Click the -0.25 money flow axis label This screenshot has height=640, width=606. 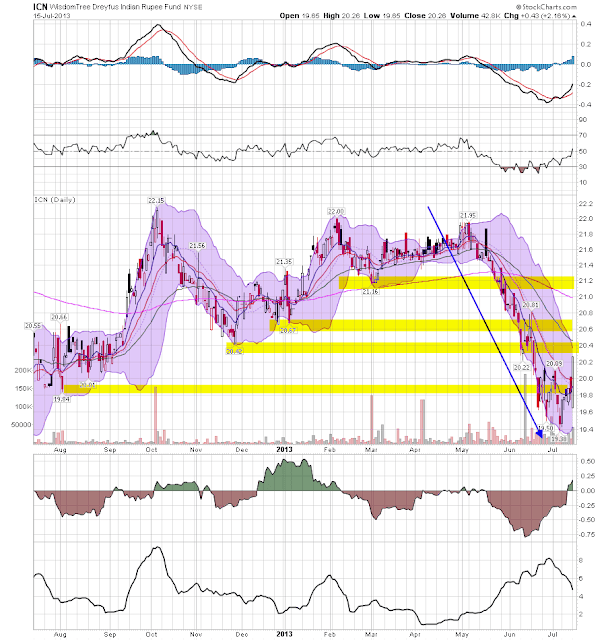(586, 505)
